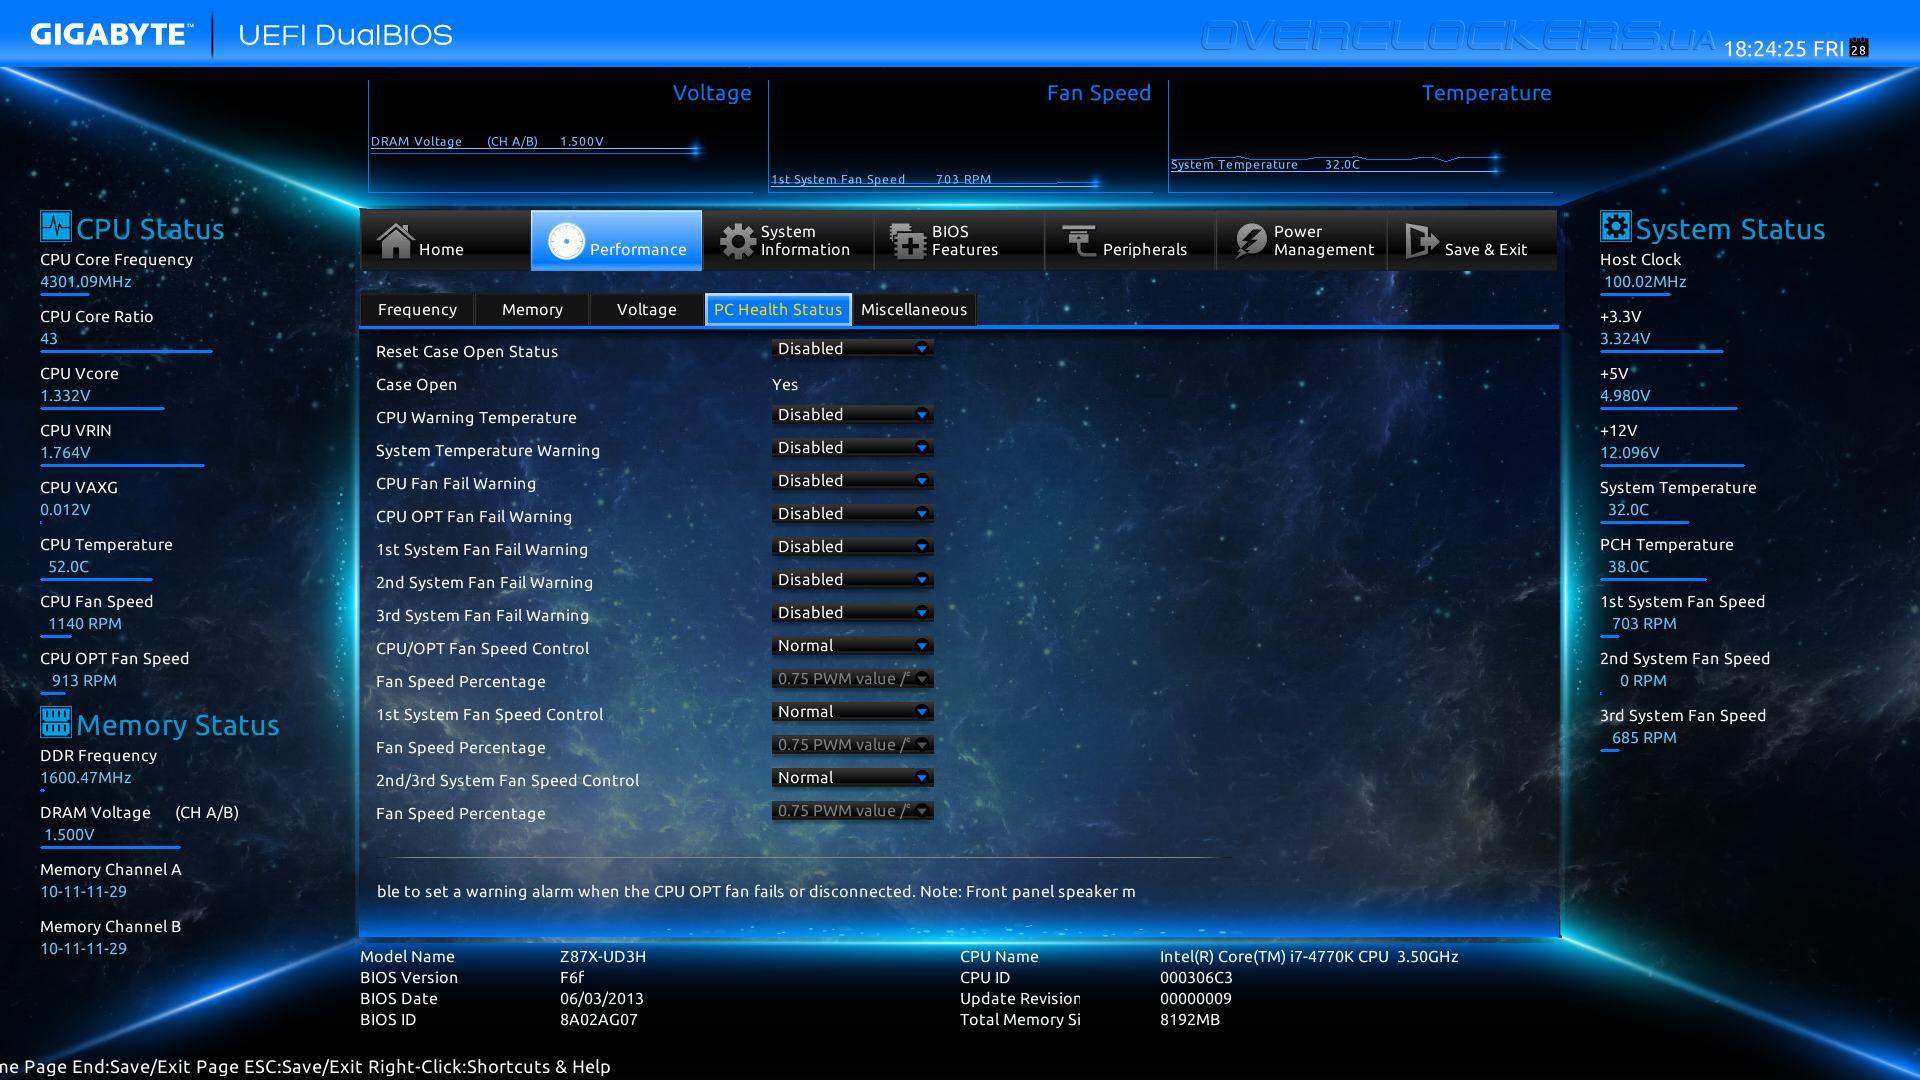Click the Home menu label
1920x1080 pixels.
[x=441, y=250]
